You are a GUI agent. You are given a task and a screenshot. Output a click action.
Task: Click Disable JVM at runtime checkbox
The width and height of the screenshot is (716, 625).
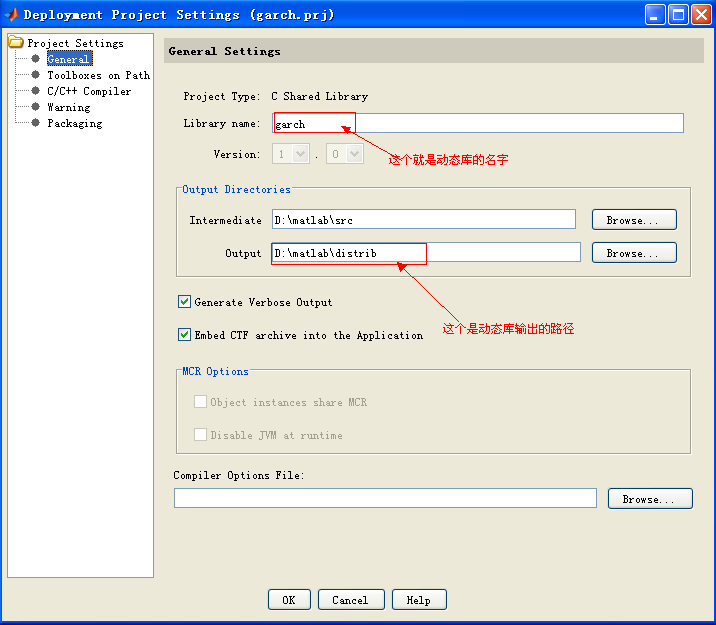point(201,435)
